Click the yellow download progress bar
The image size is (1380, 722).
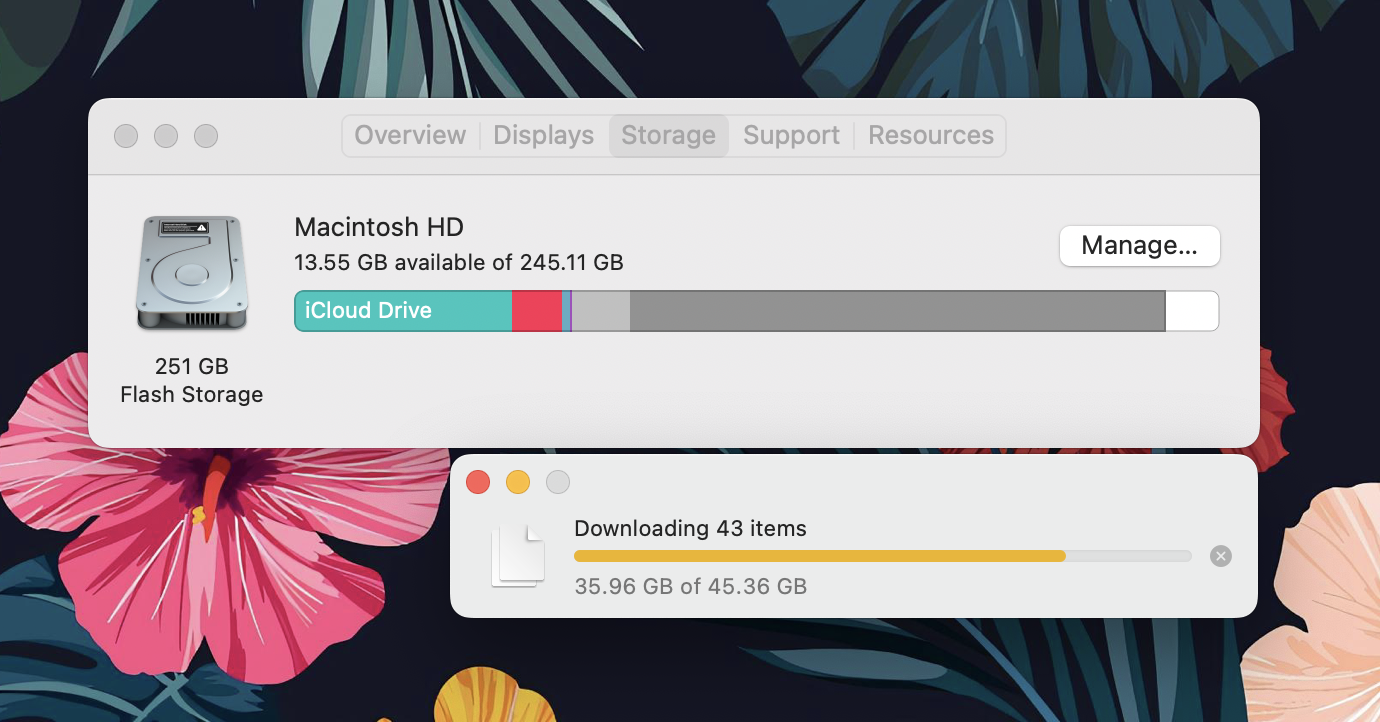(x=819, y=556)
